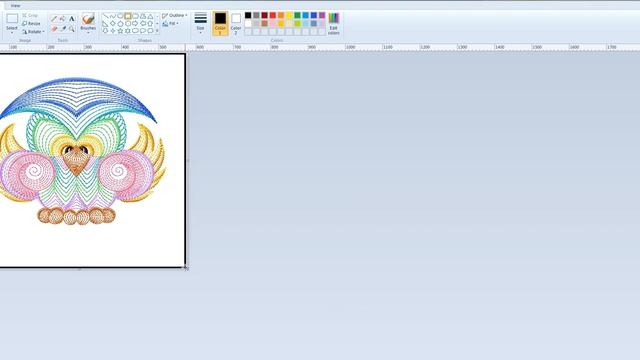Viewport: 640px width, 360px height.
Task: Choose the Pentagon shape
Action: pyautogui.click(x=120, y=24)
